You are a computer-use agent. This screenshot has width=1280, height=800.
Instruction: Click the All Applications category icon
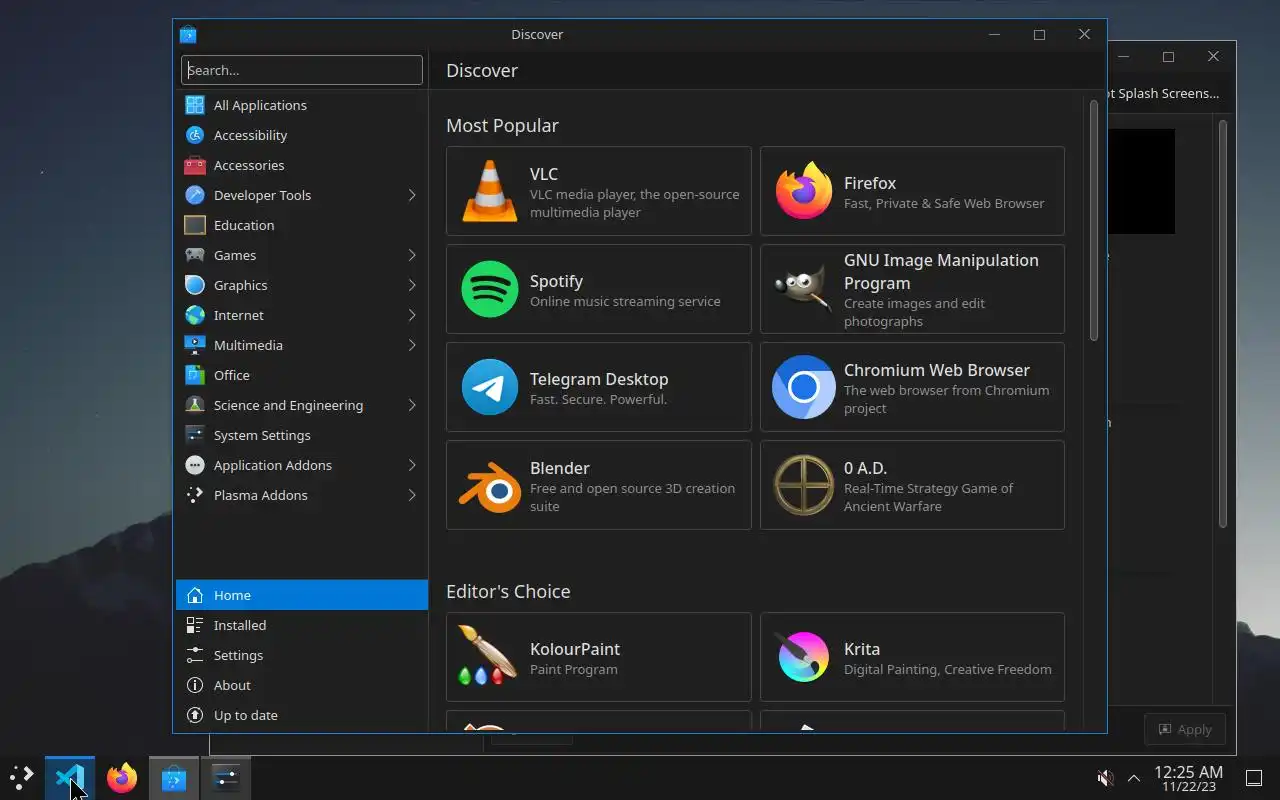(x=195, y=105)
